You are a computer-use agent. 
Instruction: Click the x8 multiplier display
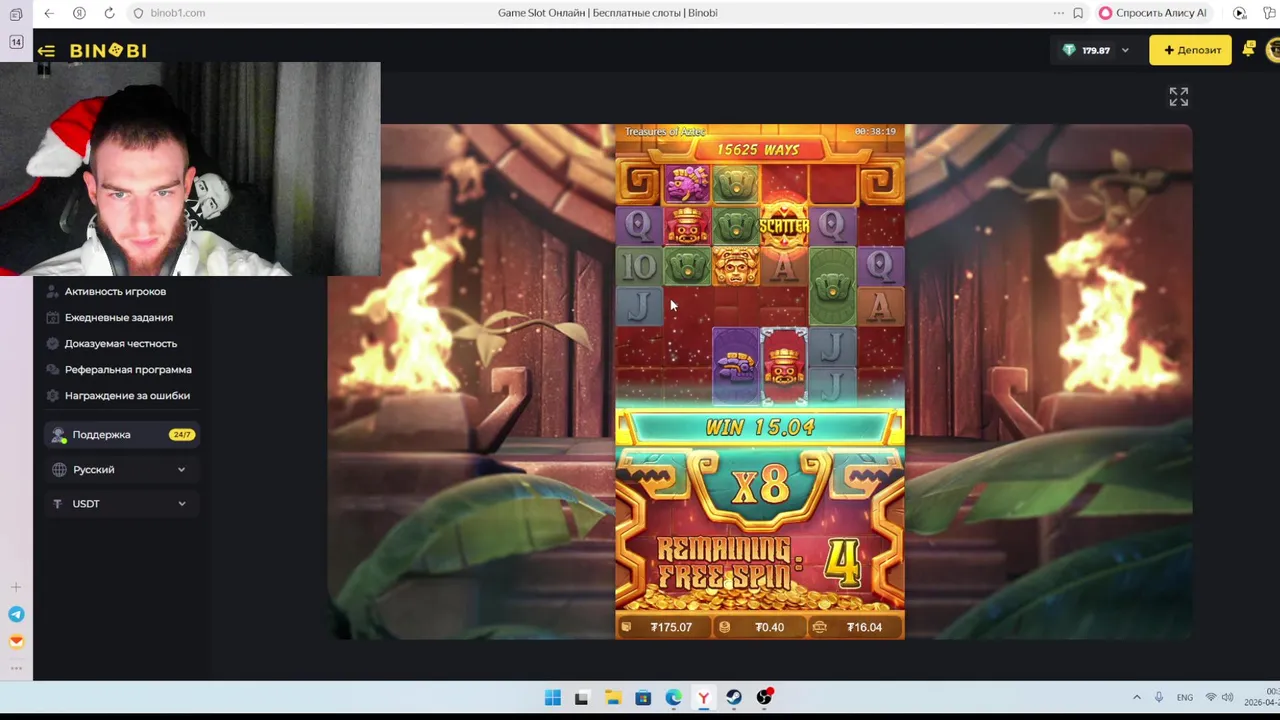click(761, 485)
